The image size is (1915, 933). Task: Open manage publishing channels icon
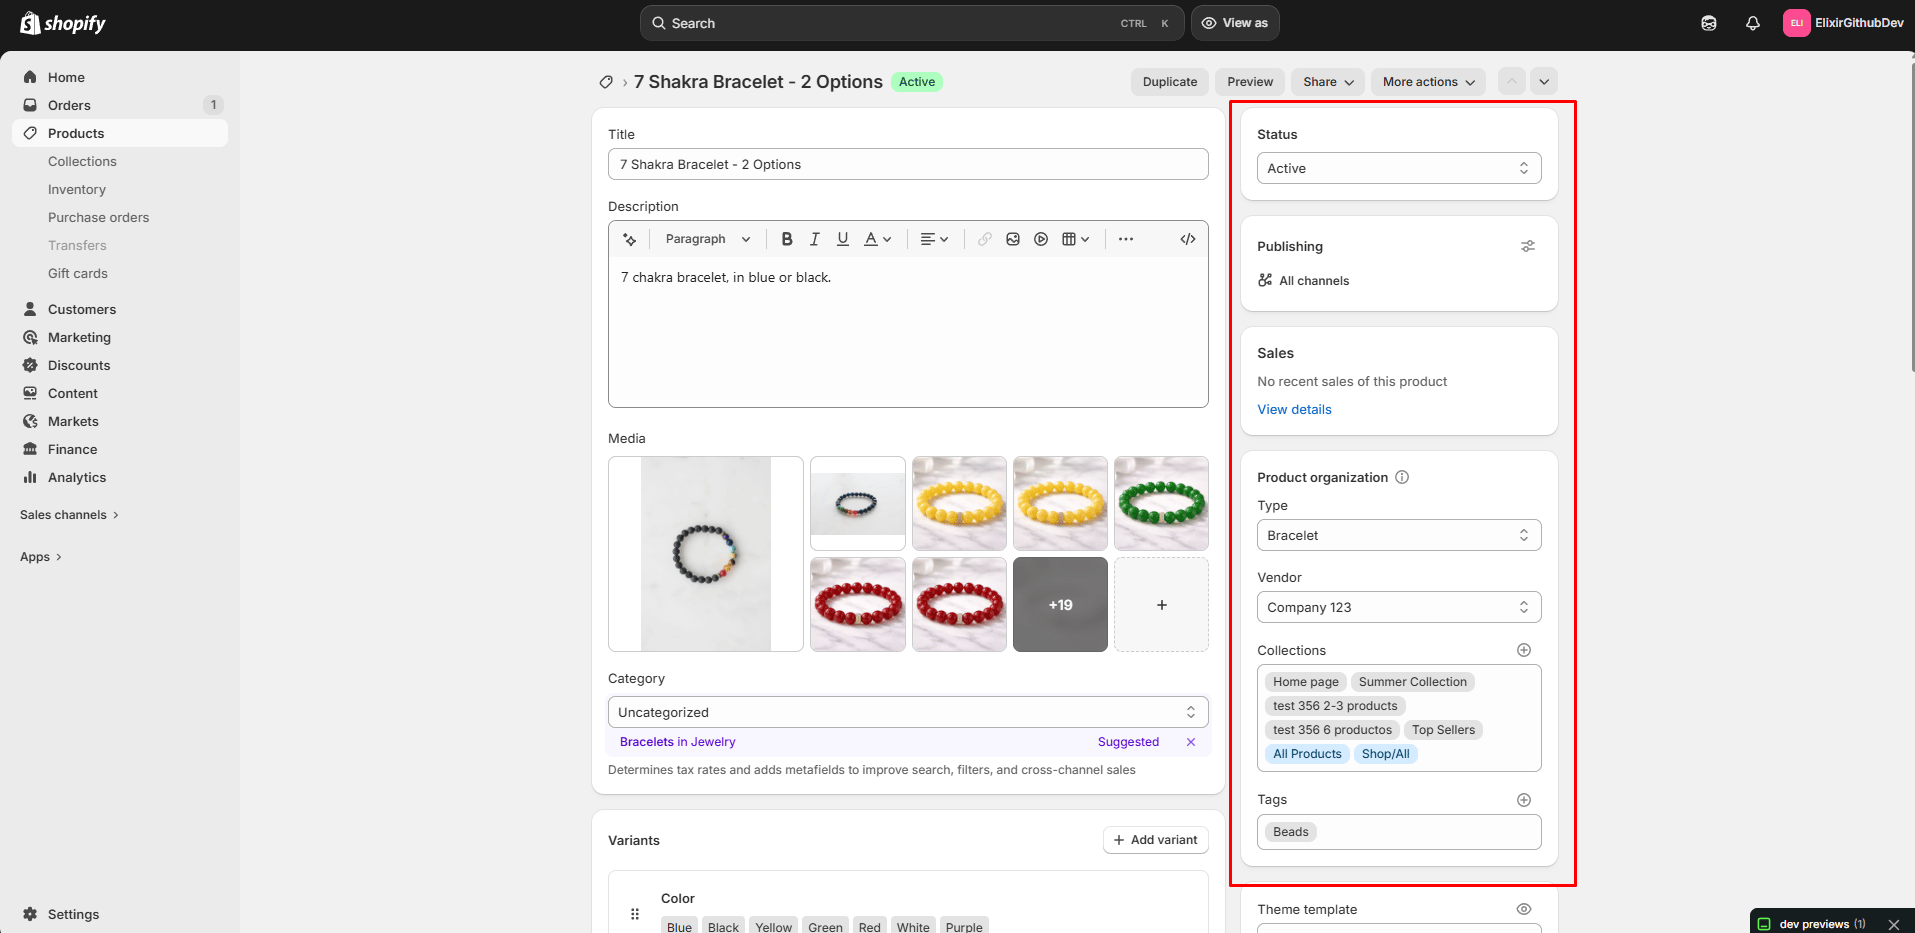(1528, 246)
